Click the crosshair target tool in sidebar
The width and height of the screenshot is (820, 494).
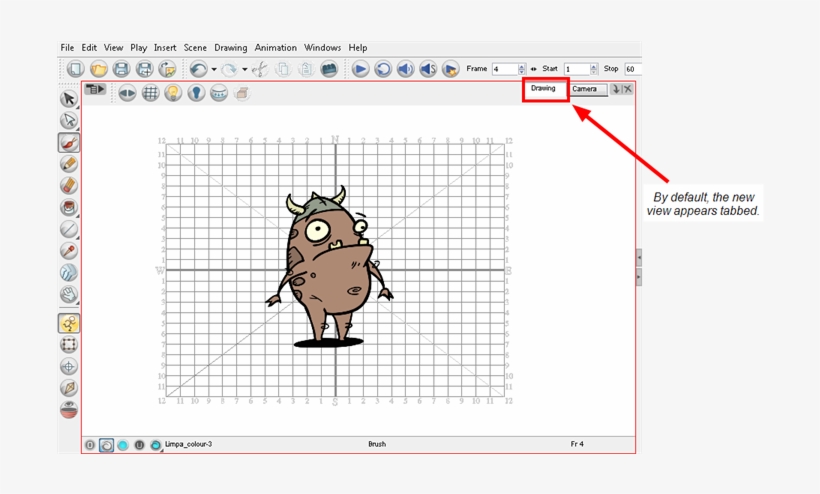(69, 366)
